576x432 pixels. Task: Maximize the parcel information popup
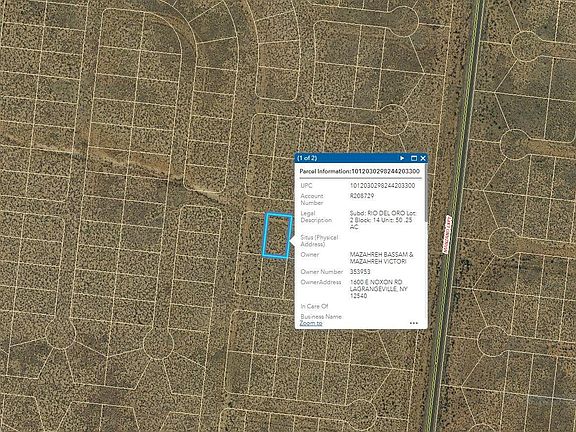[x=414, y=158]
